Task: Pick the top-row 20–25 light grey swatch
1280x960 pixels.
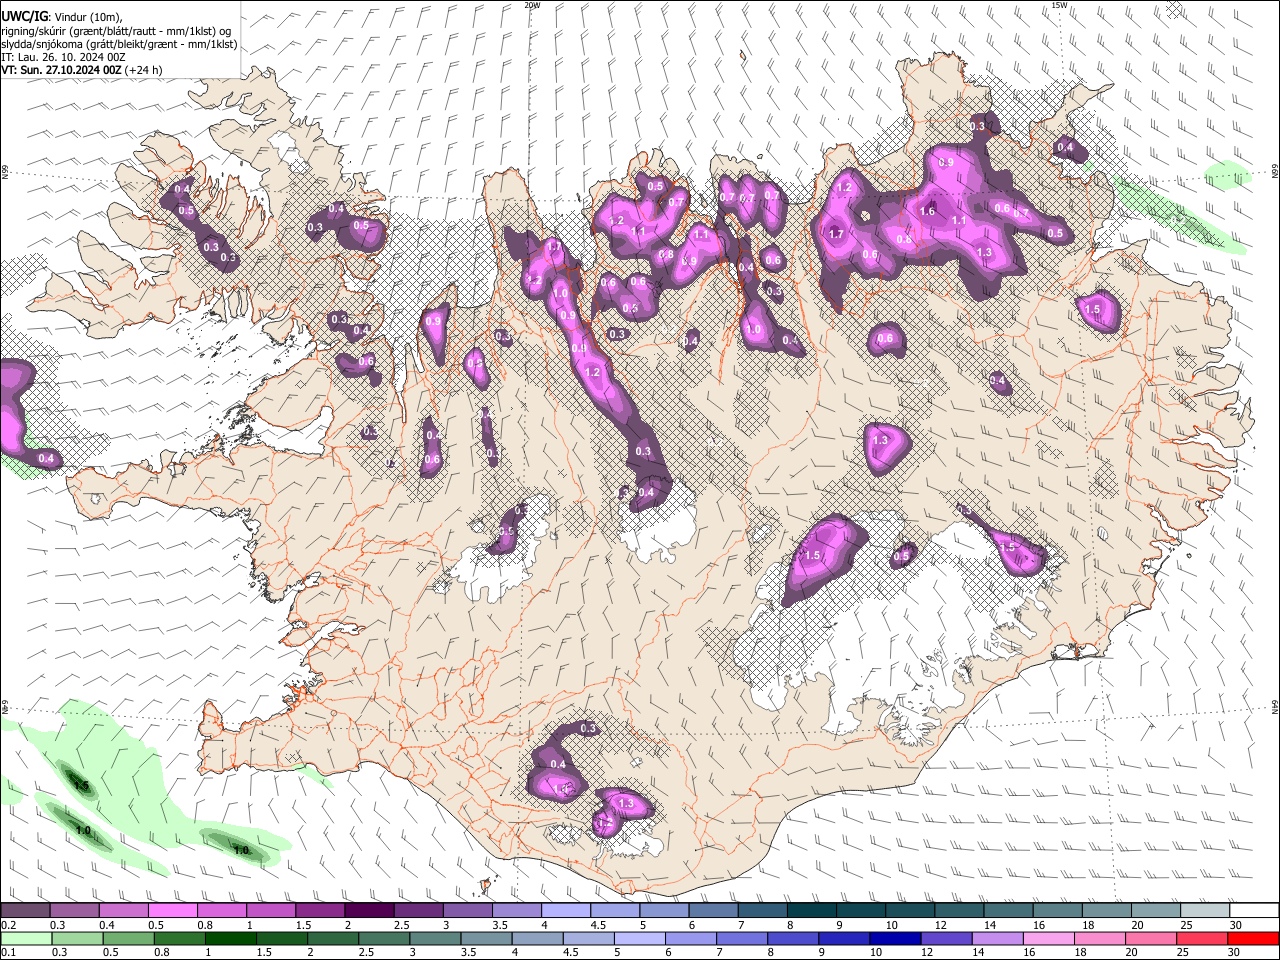Action: [x=1155, y=911]
